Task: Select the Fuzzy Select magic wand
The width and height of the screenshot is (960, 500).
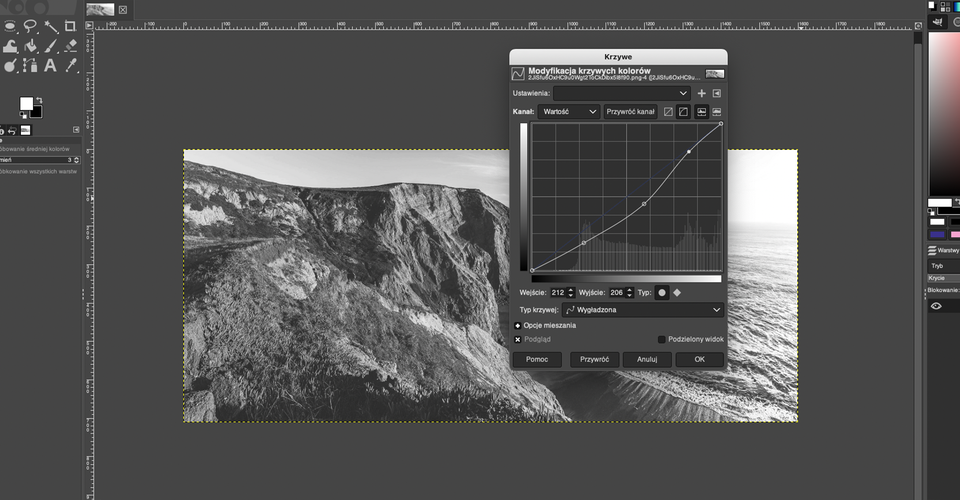Action: [50, 26]
